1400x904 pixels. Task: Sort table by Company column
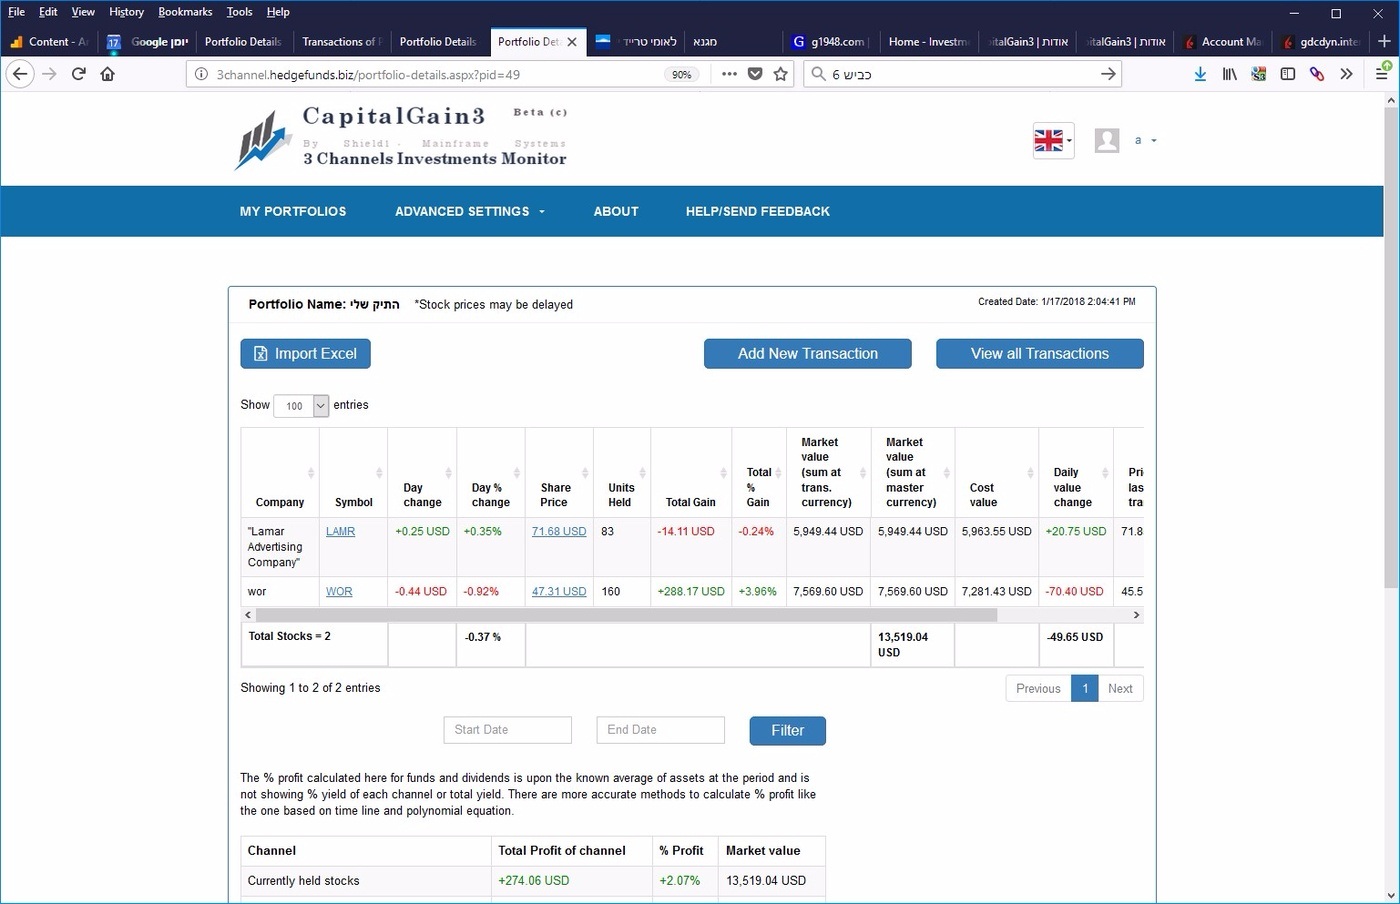[280, 472]
